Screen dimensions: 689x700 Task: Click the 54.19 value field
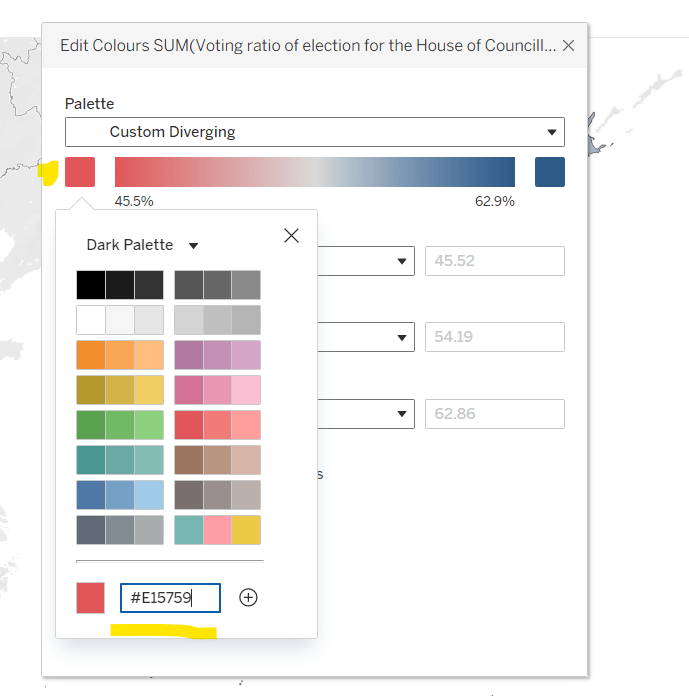(x=494, y=337)
